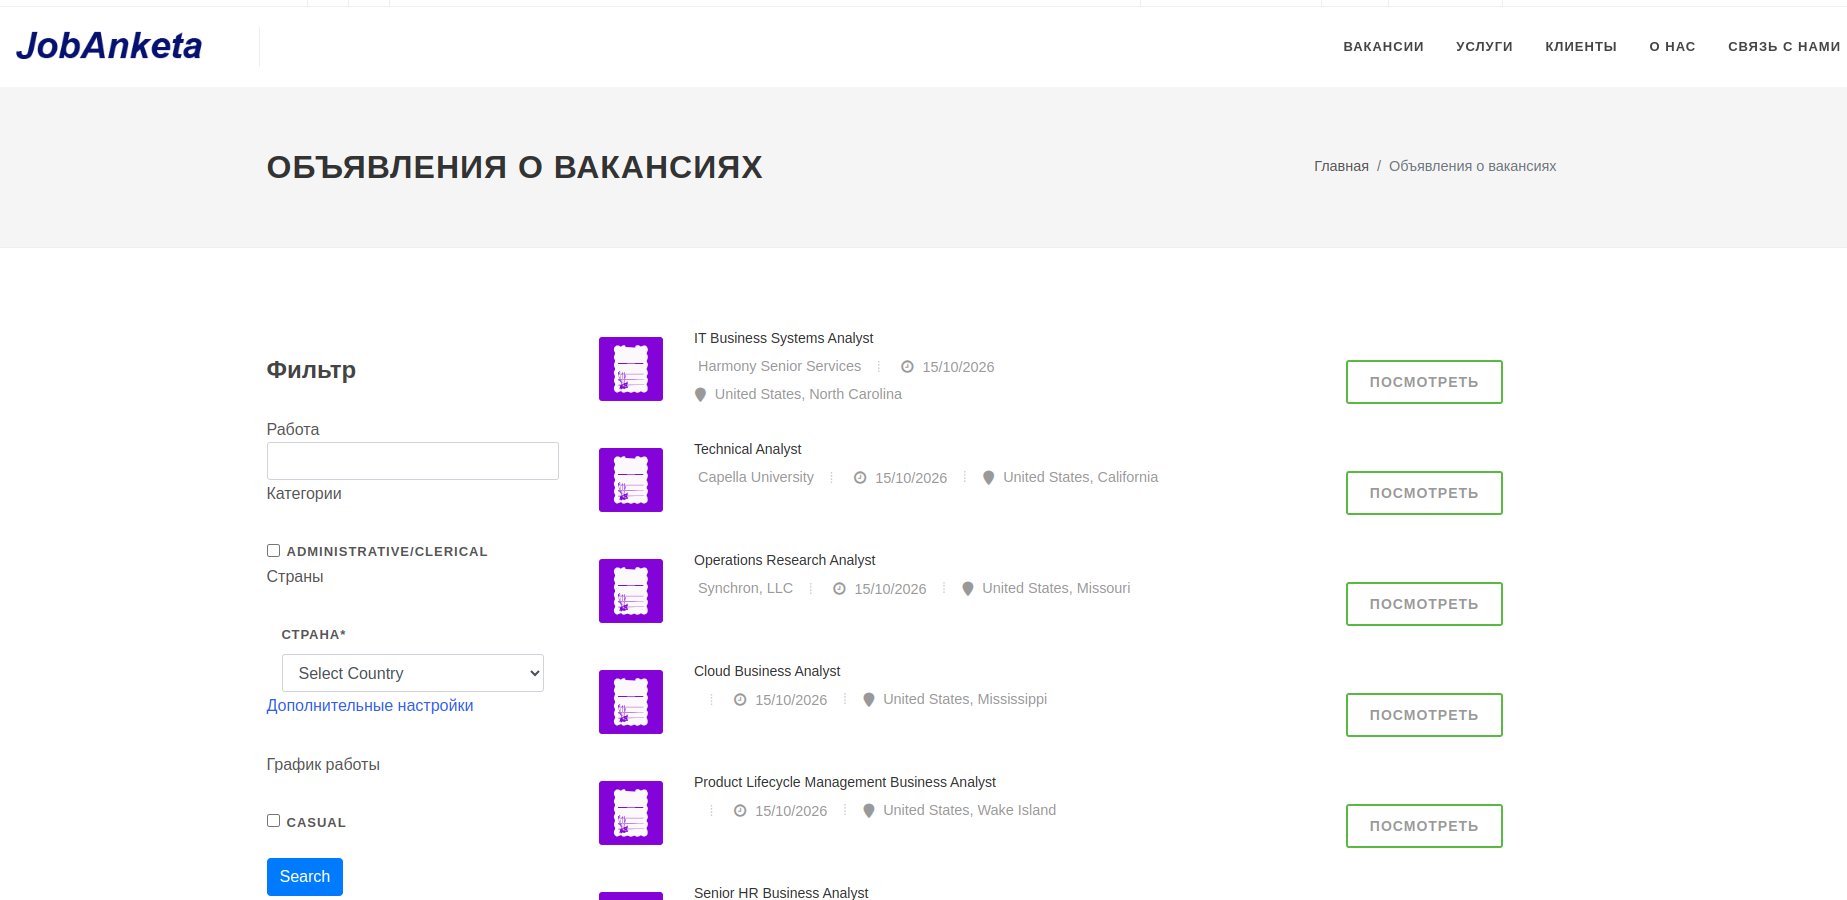Click the clock icon in Cloud Business Analyst row

pyautogui.click(x=740, y=700)
